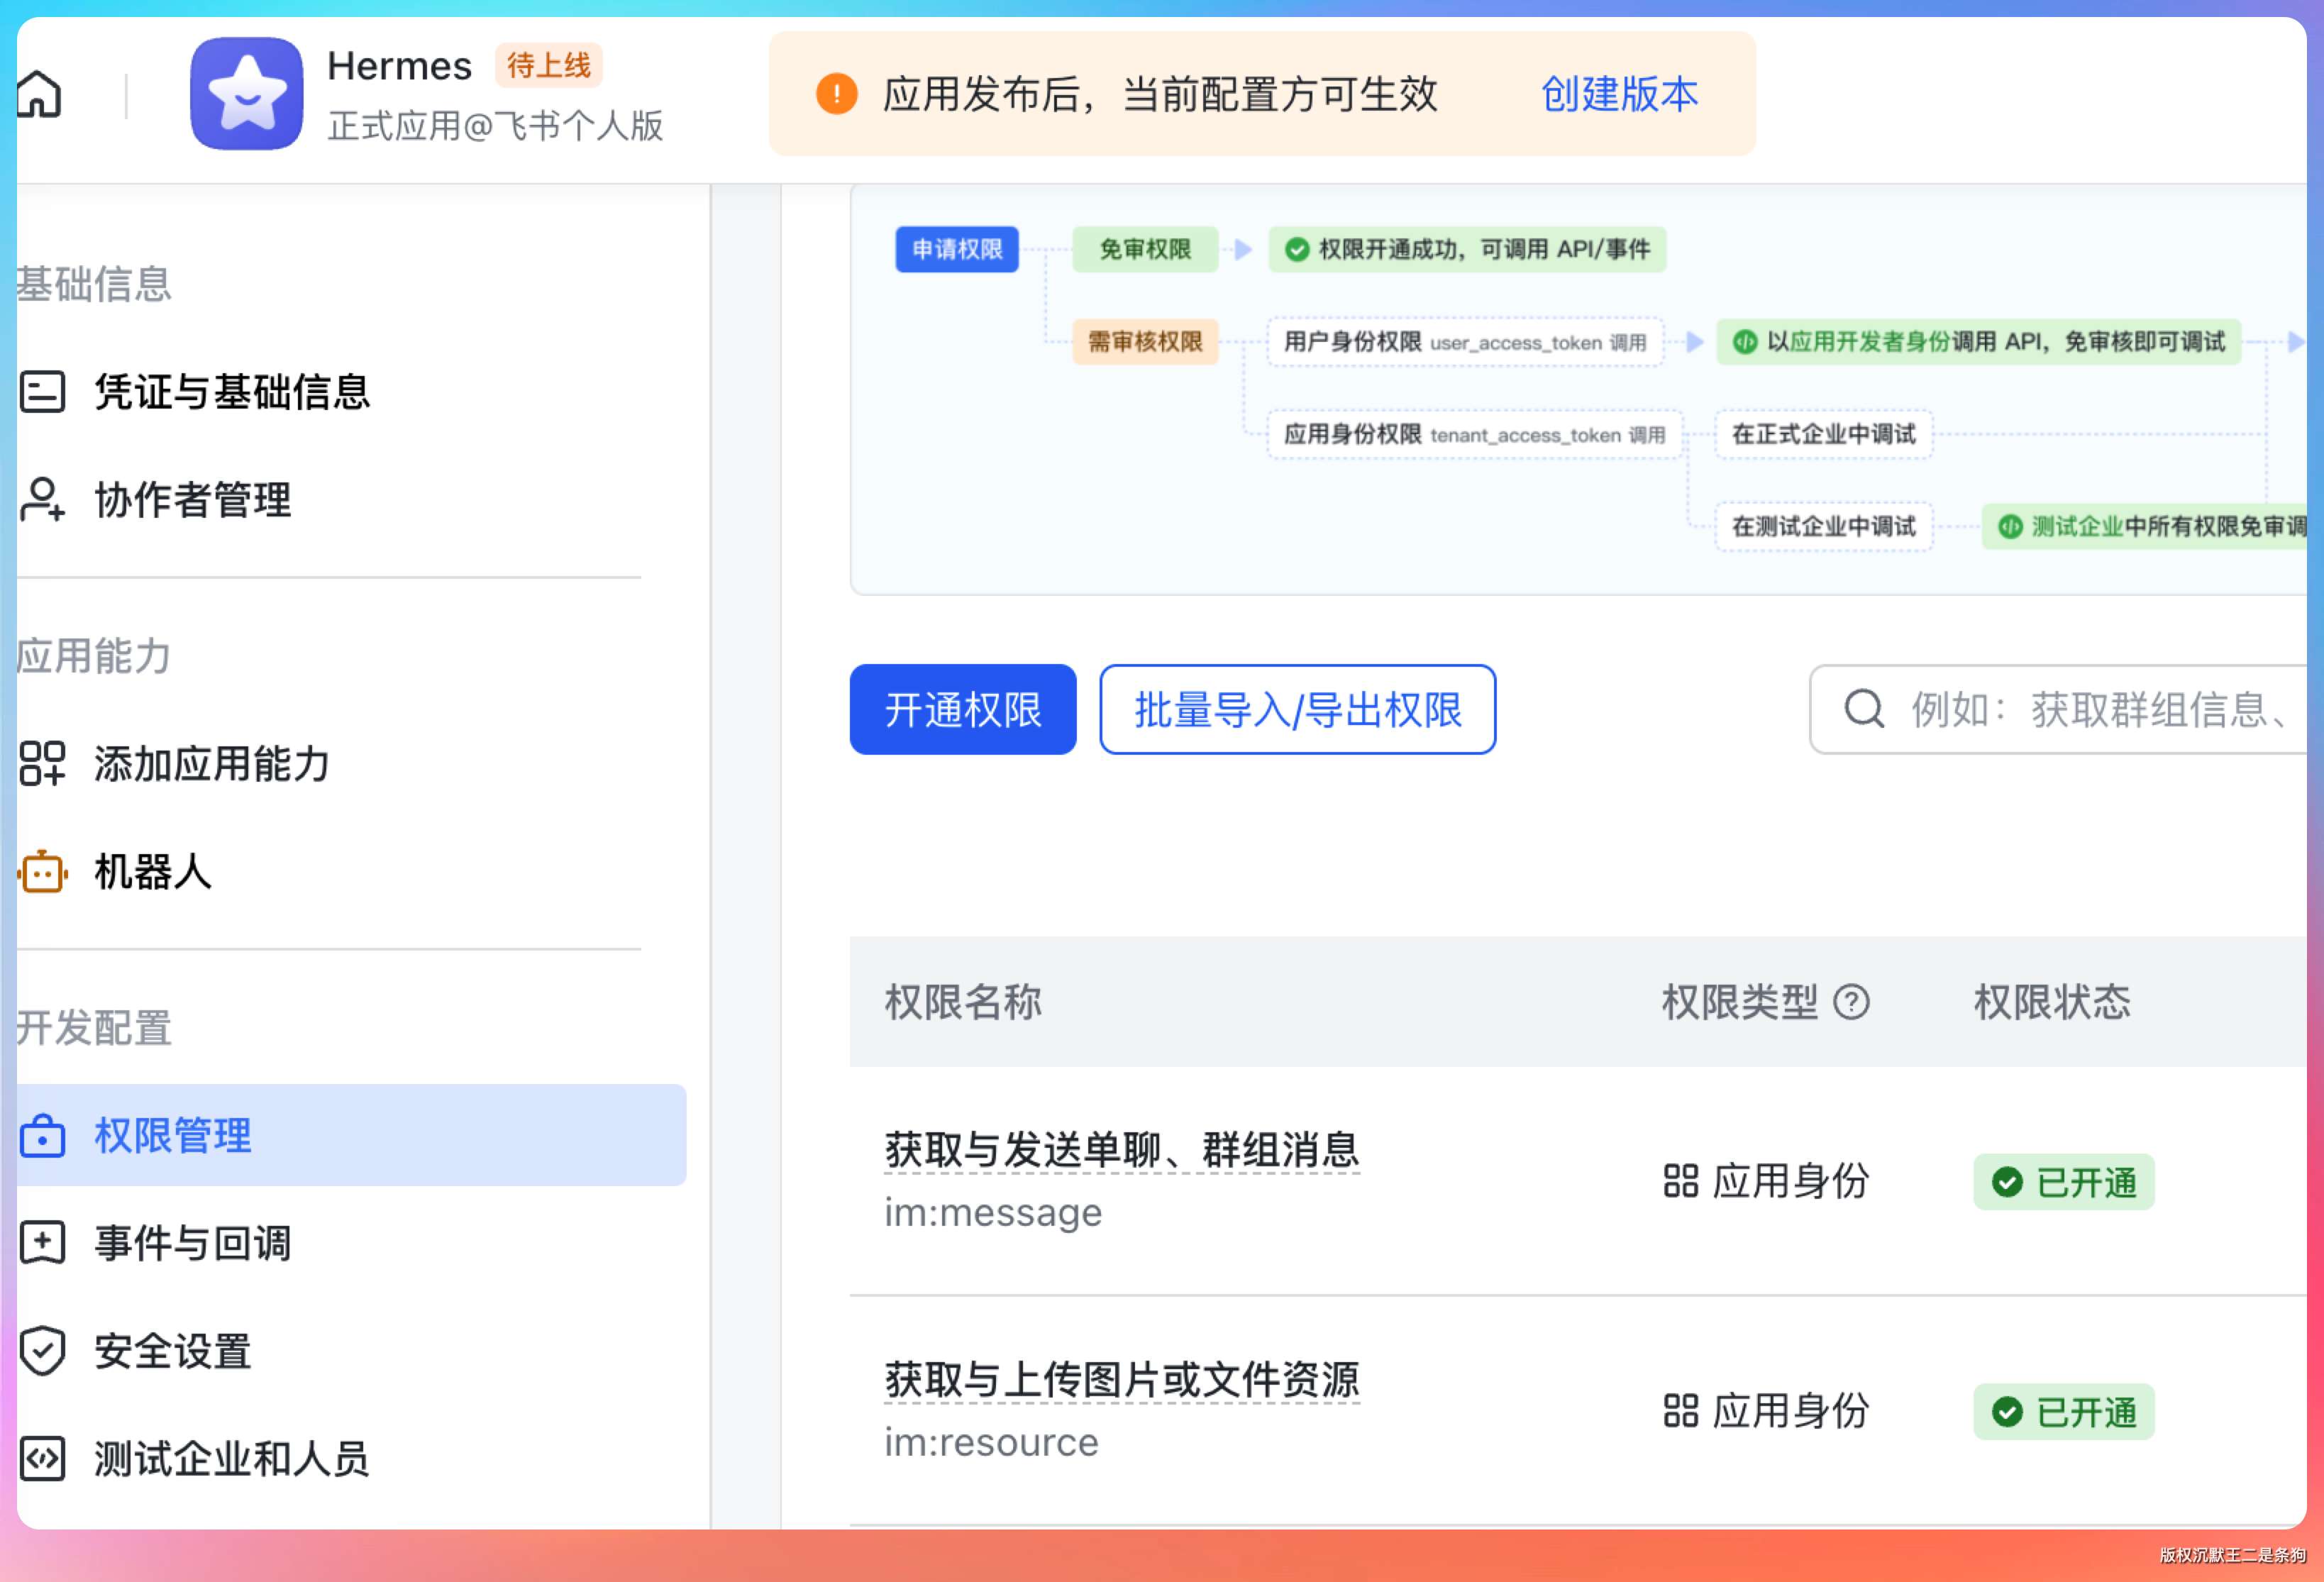Click the 获取与上传图片或文件资源 permission name
Viewport: 2324px width, 1582px height.
[1121, 1380]
